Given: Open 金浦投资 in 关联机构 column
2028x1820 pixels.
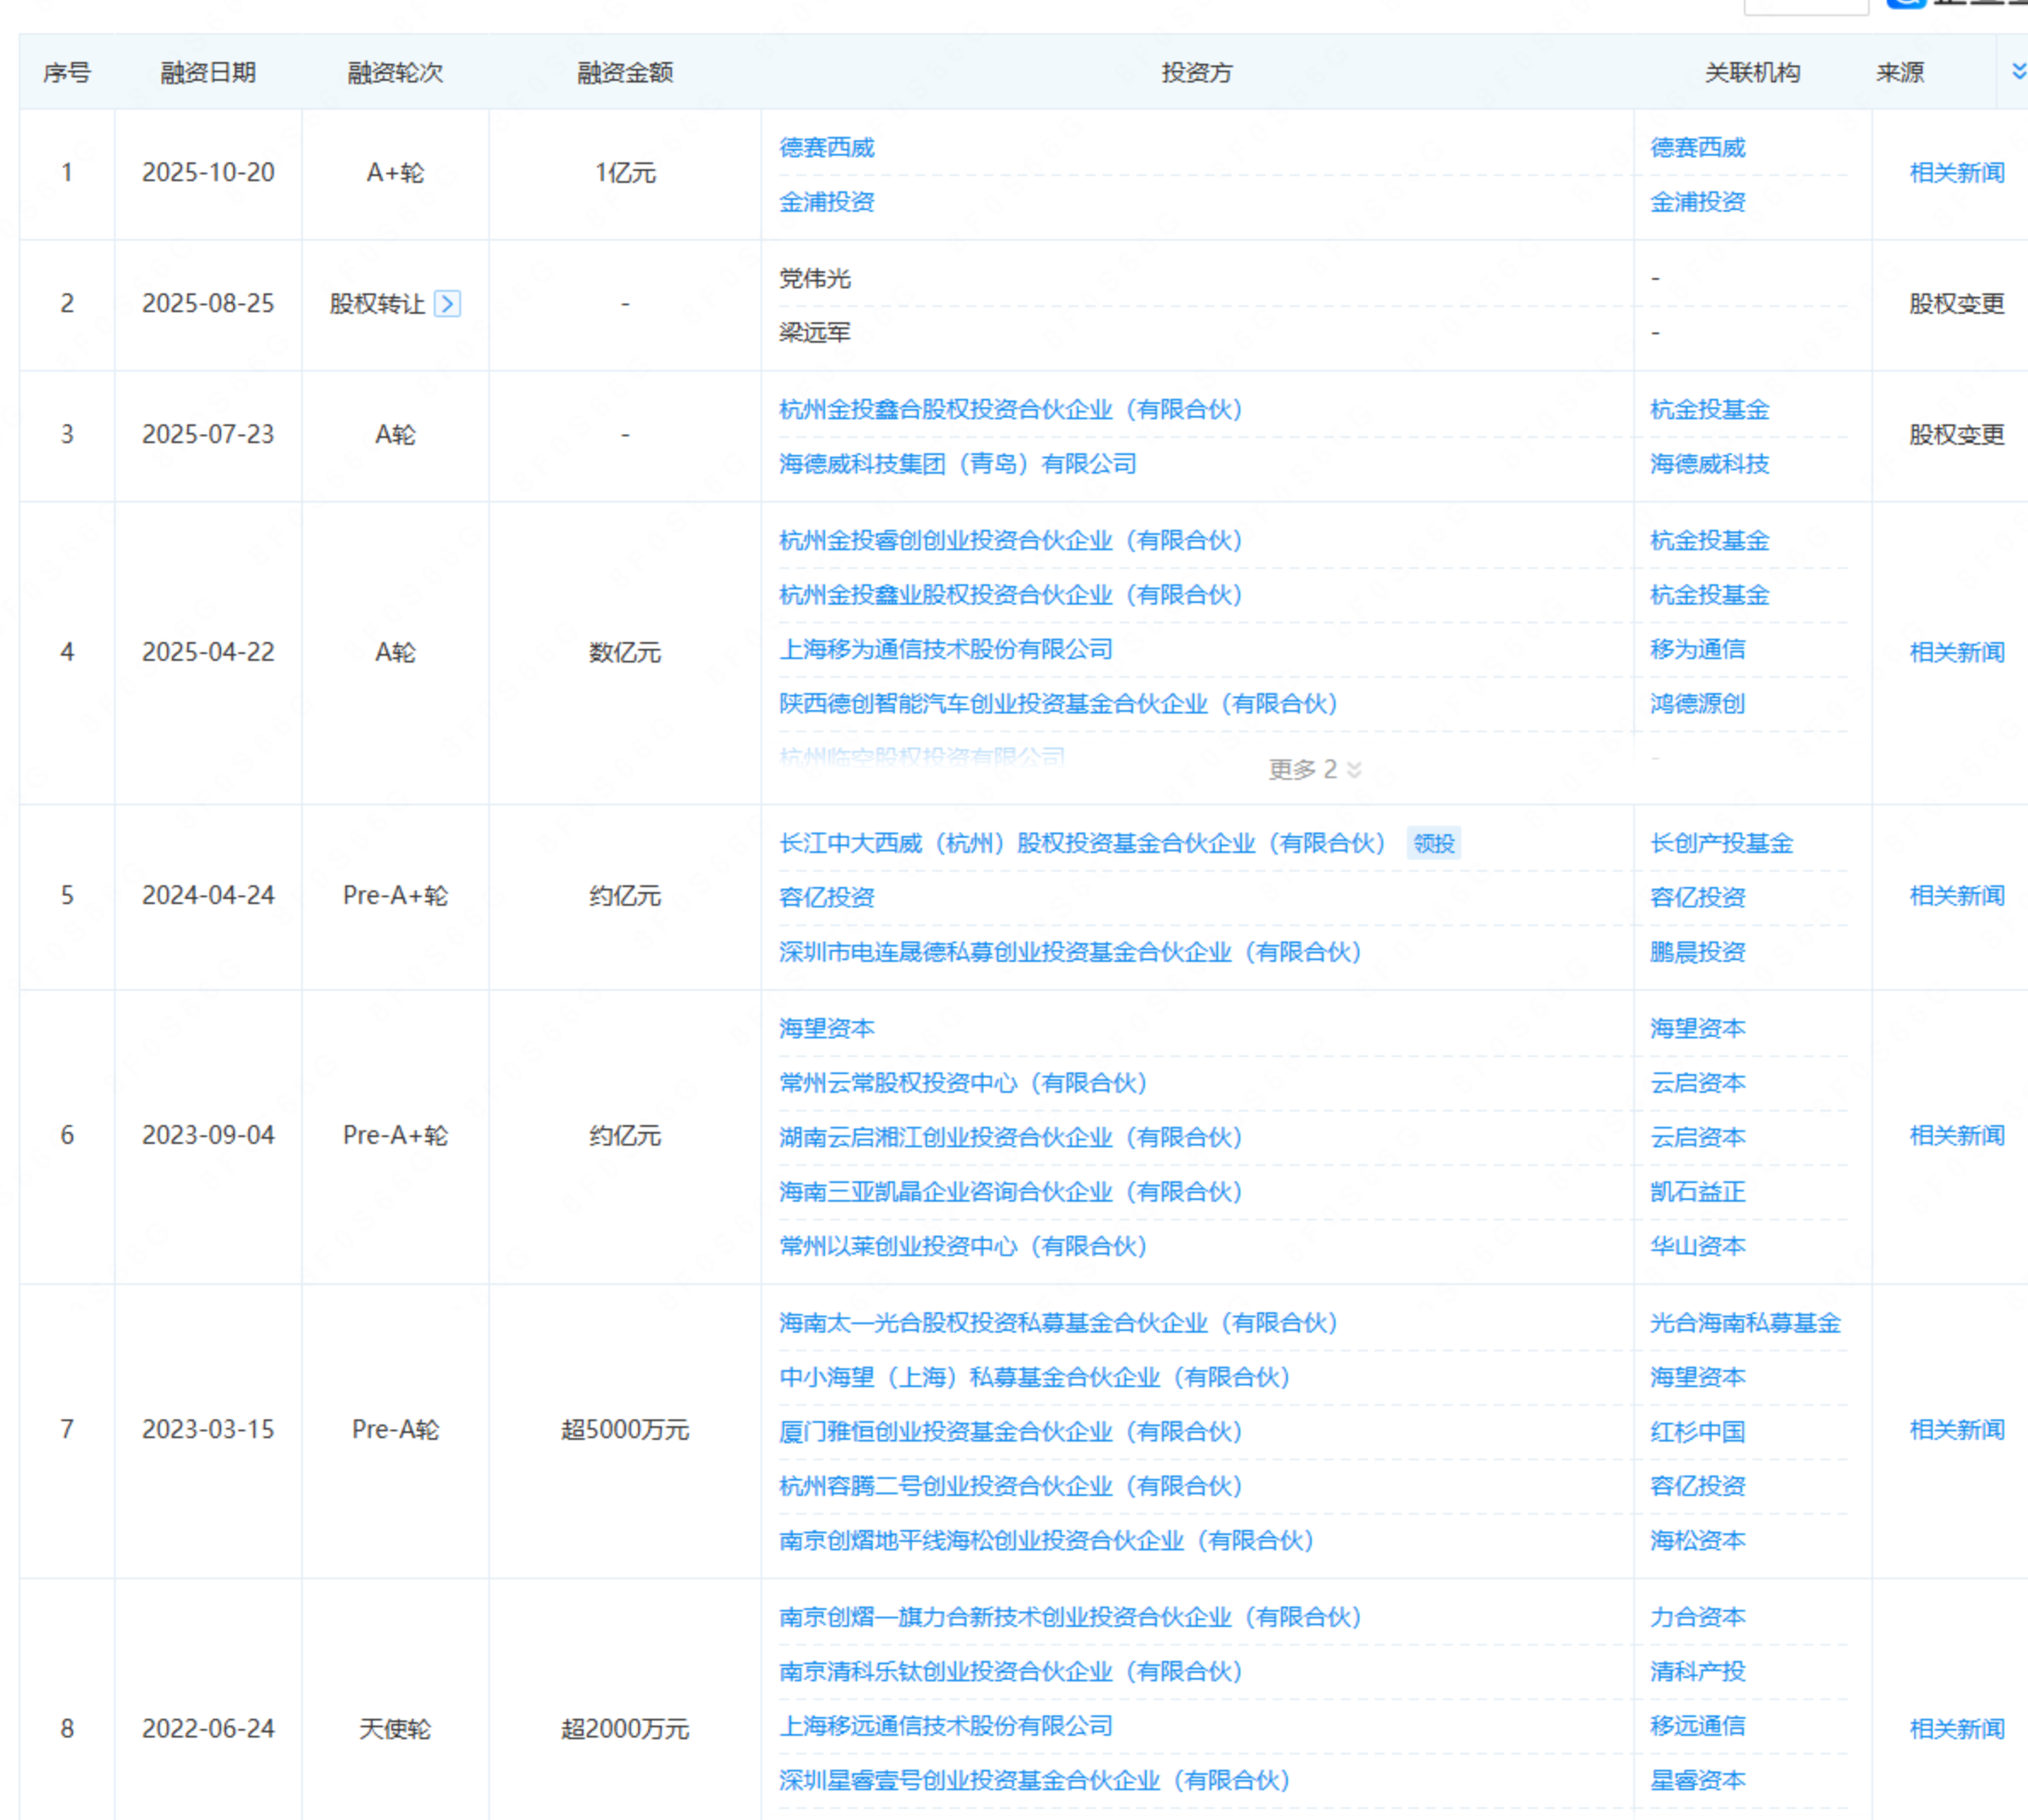Looking at the screenshot, I should pos(1697,202).
